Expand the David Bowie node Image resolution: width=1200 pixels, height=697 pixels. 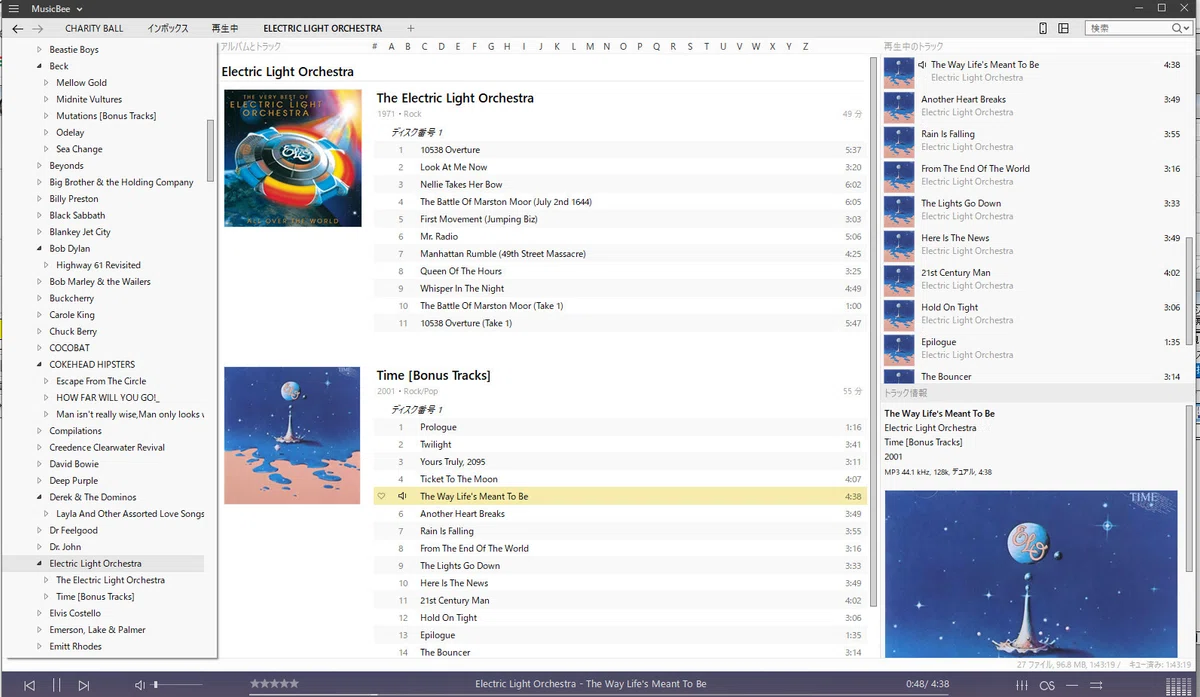[x=39, y=464]
